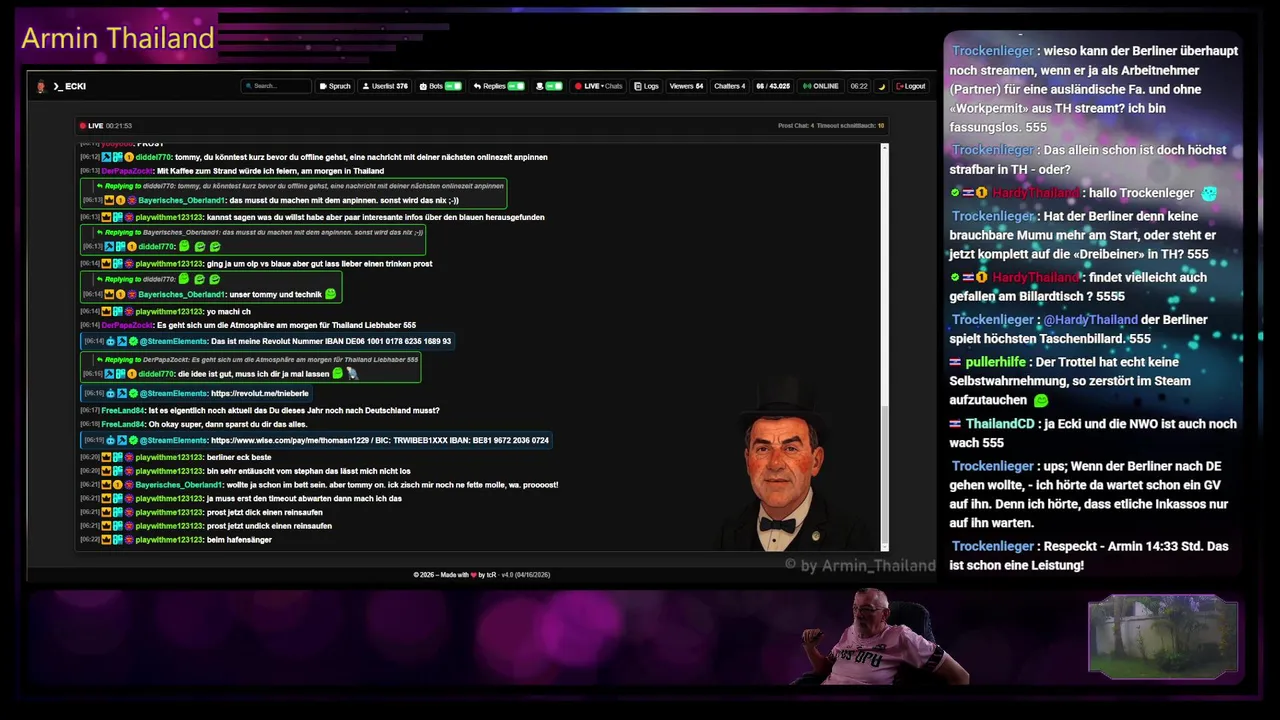The image size is (1280, 720).
Task: Click the red LIVE timer 00:21:53
Action: tap(106, 126)
